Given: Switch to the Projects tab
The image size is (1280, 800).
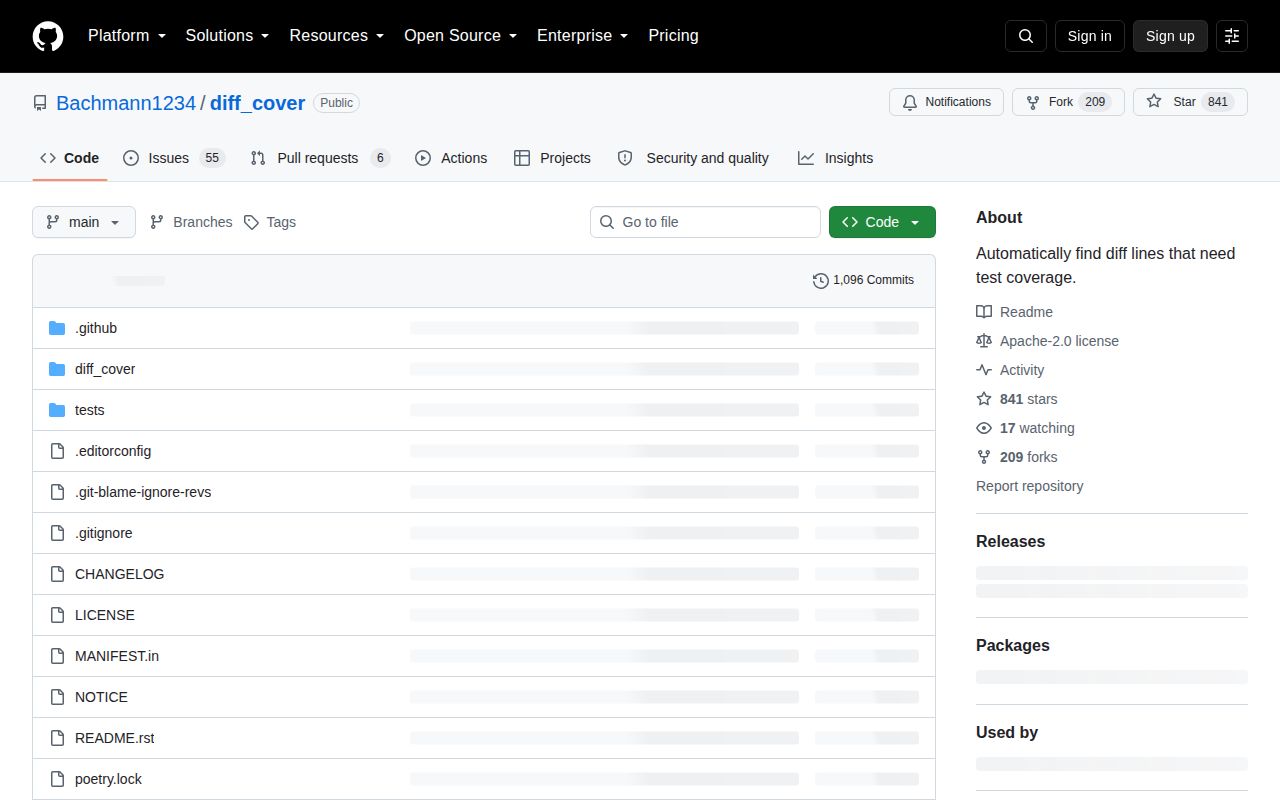Looking at the screenshot, I should point(552,158).
